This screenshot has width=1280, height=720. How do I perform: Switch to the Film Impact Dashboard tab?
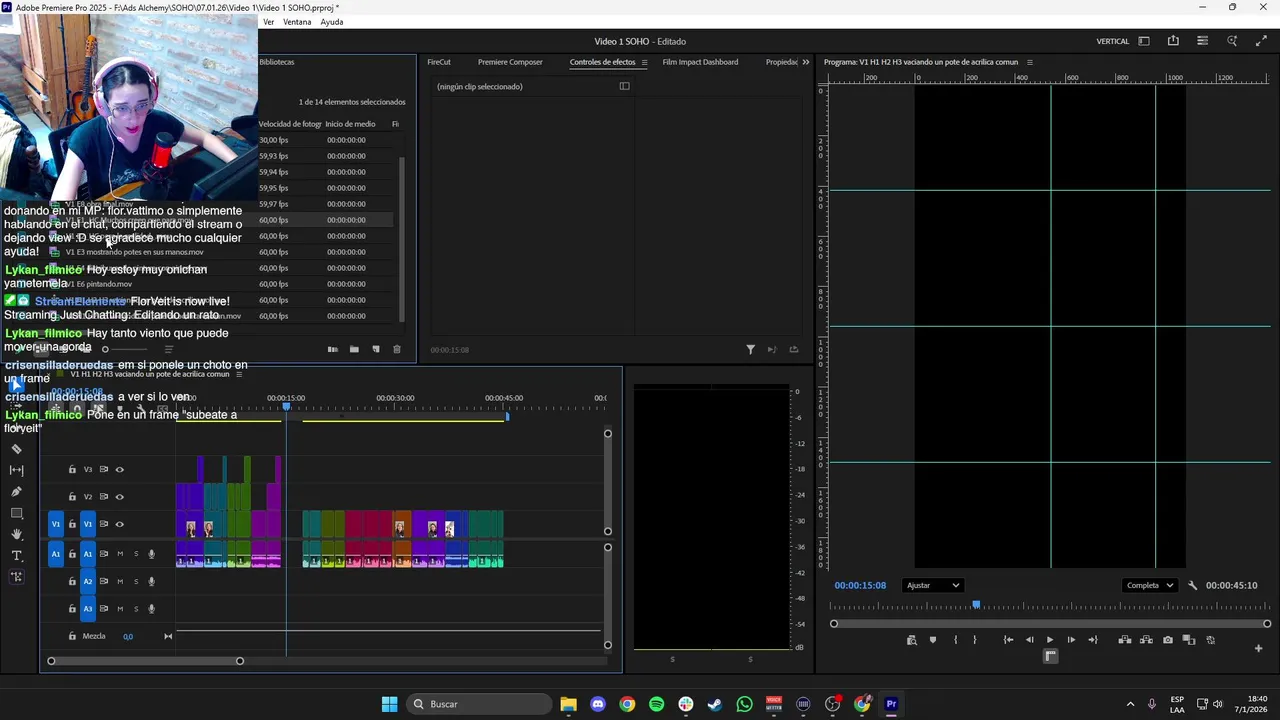click(x=700, y=62)
